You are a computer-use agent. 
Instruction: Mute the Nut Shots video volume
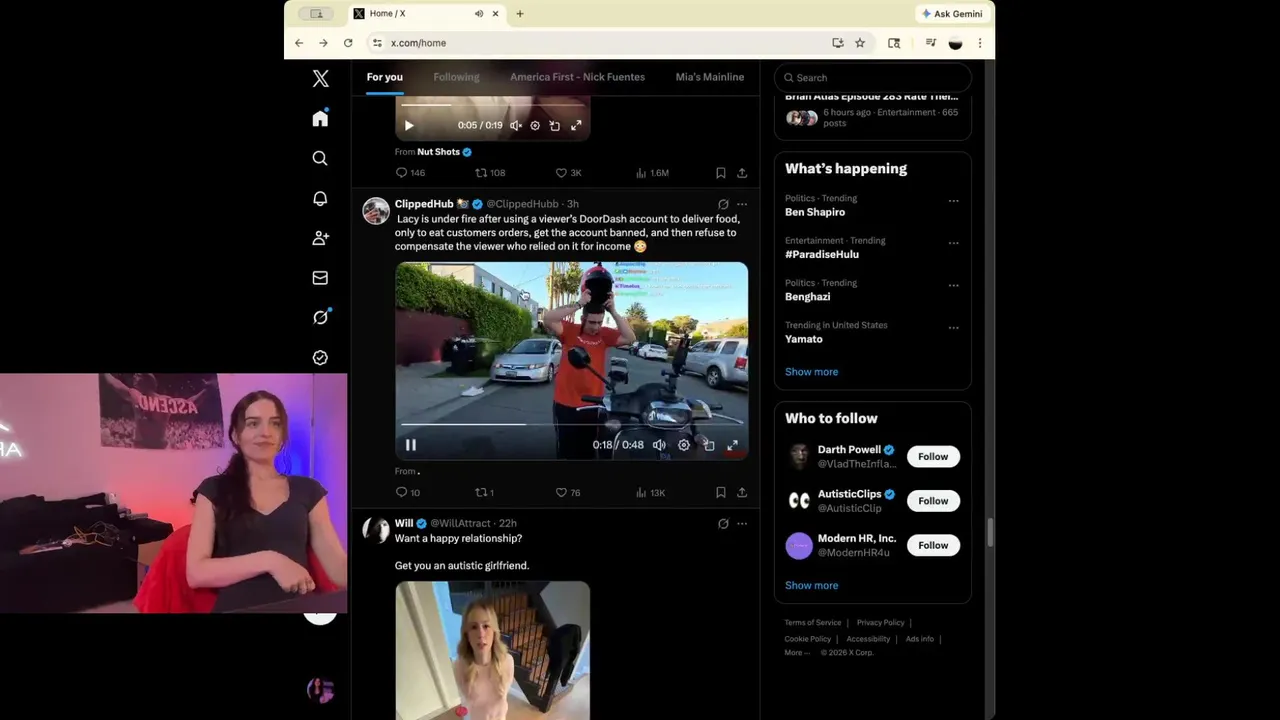click(x=516, y=125)
